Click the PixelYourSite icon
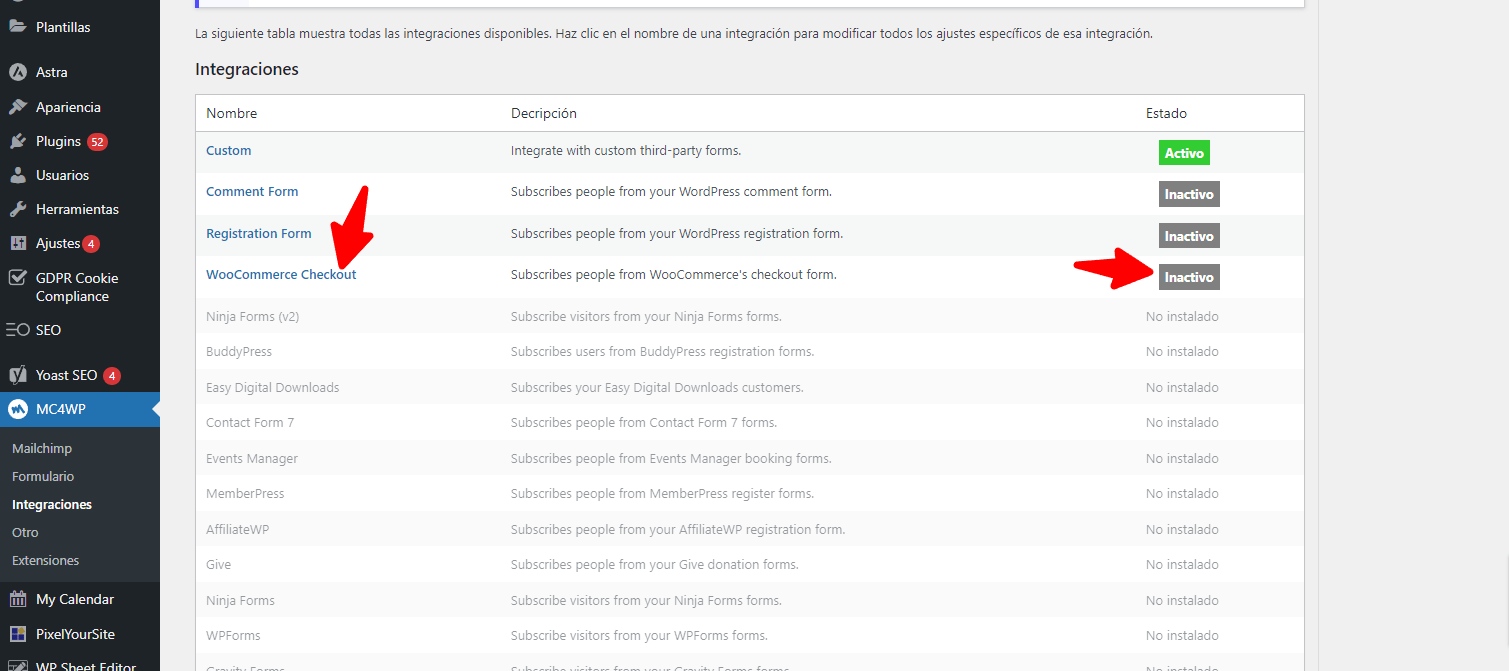Screen dimensions: 1509x671 click(17, 634)
